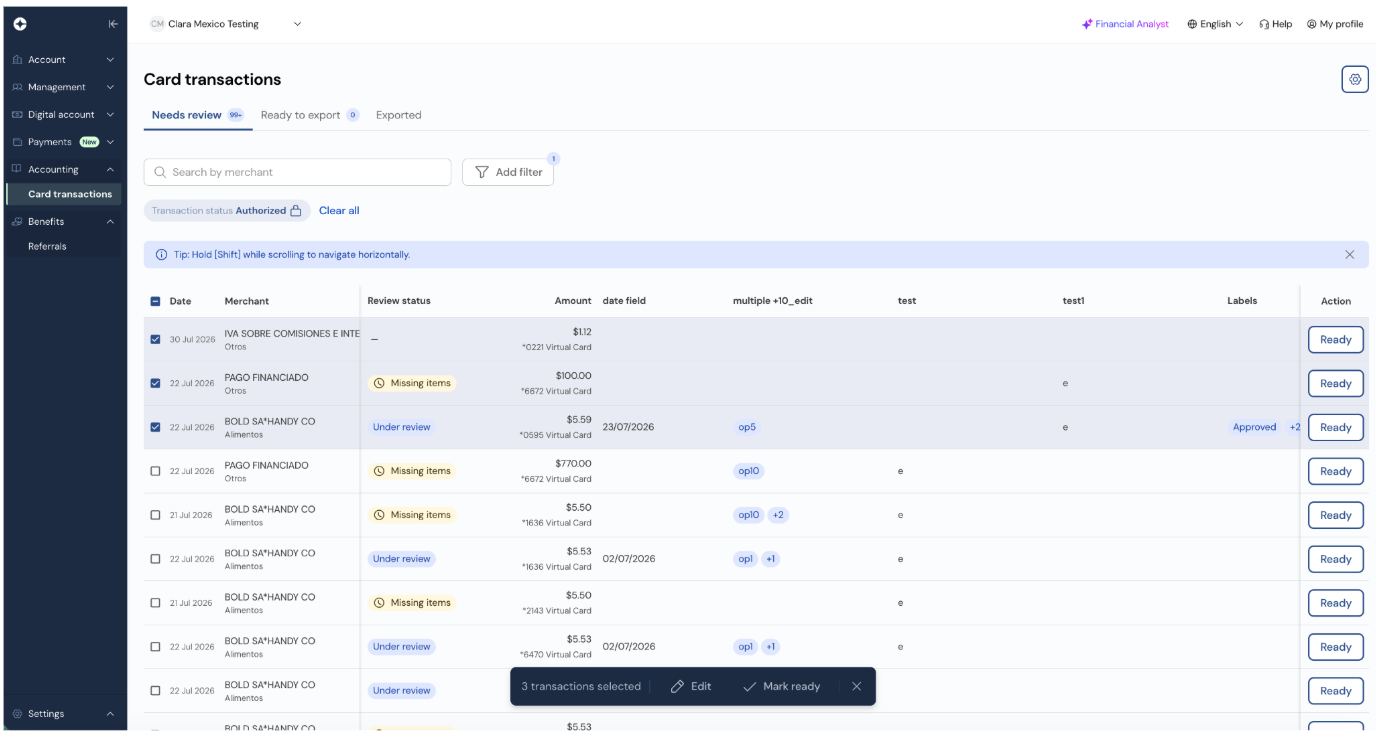Open table settings gear icon
This screenshot has width=1376, height=740.
tap(1355, 79)
